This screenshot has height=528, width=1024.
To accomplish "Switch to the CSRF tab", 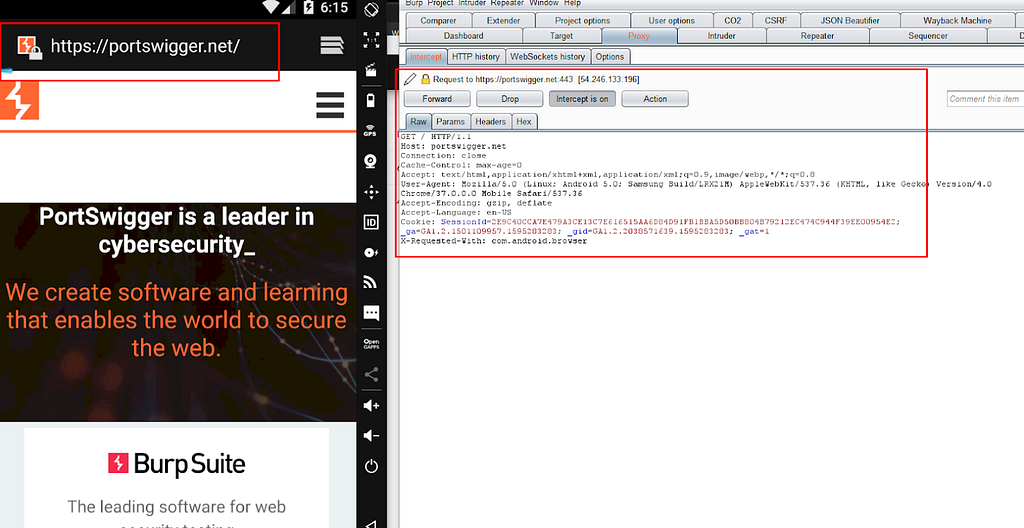I will coord(776,20).
